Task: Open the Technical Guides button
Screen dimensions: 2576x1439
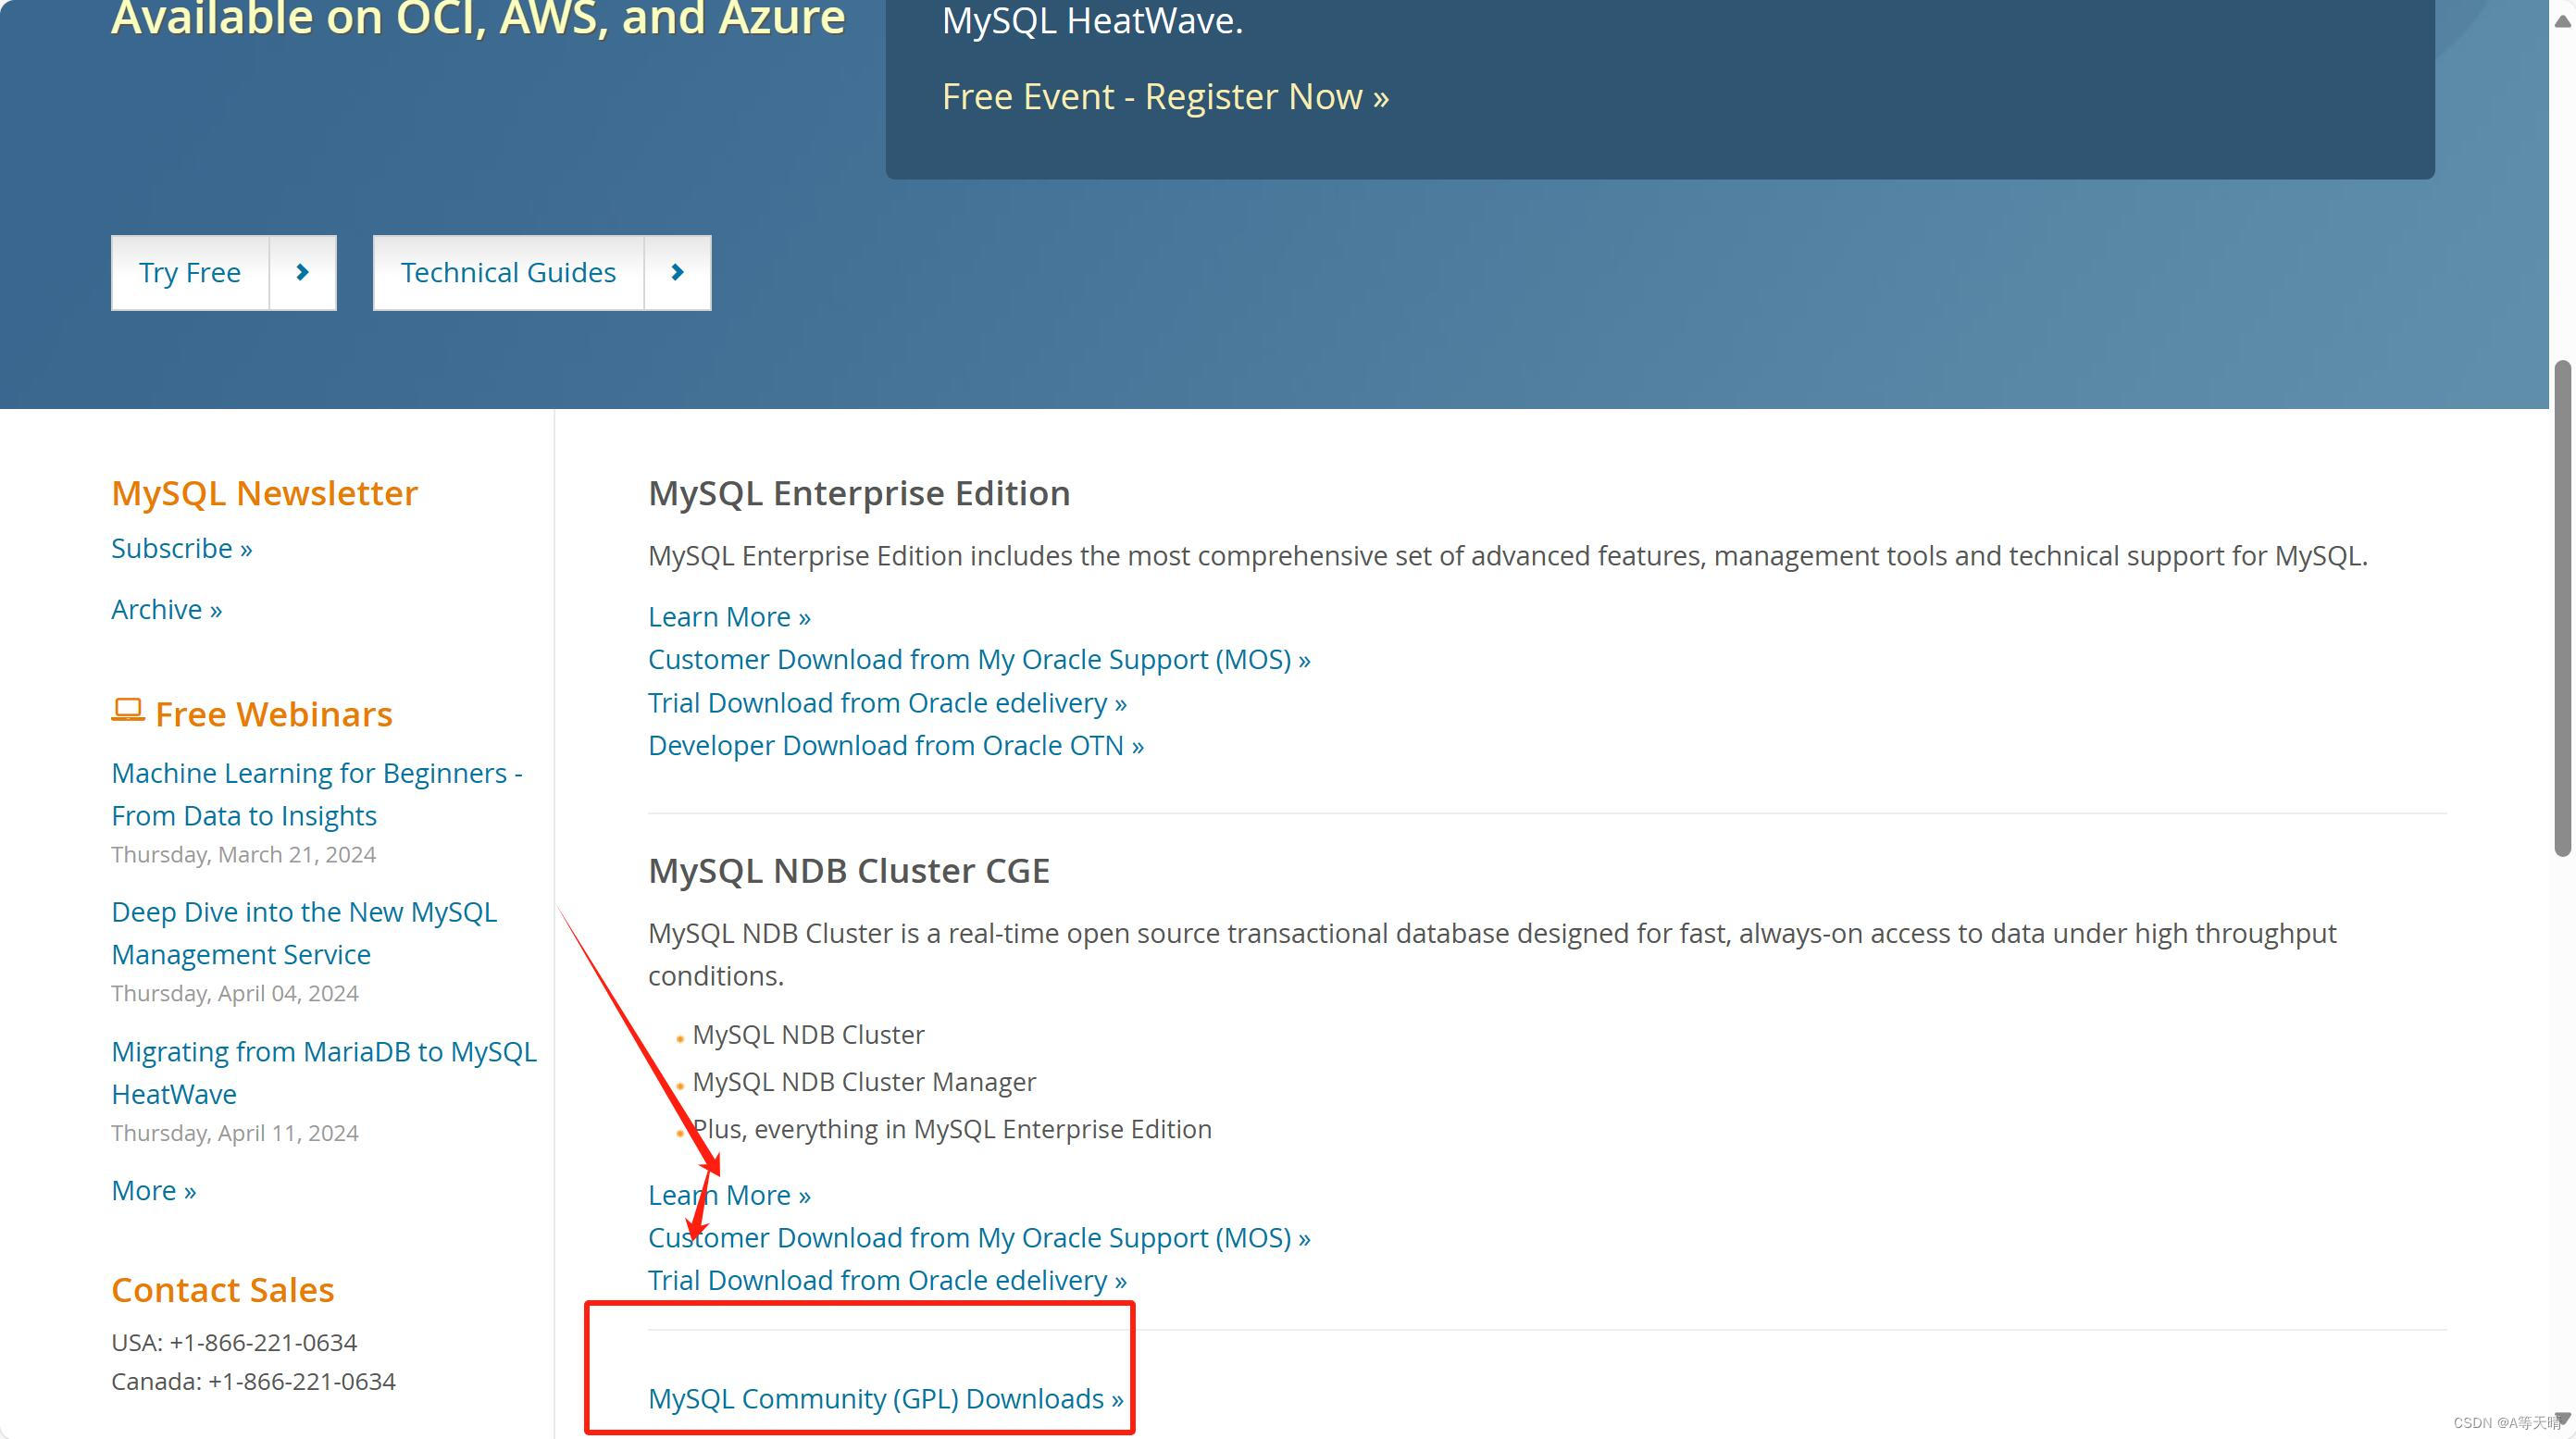Action: tap(508, 272)
